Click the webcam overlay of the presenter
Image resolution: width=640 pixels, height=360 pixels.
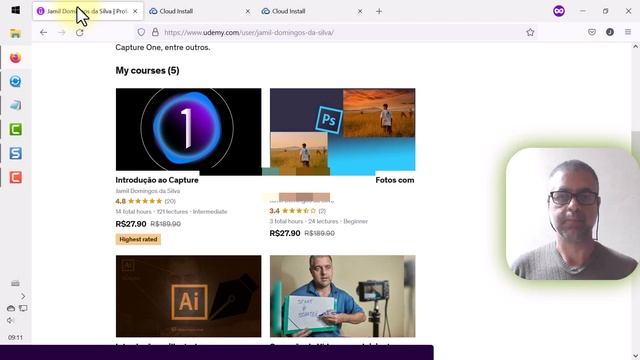click(x=571, y=213)
